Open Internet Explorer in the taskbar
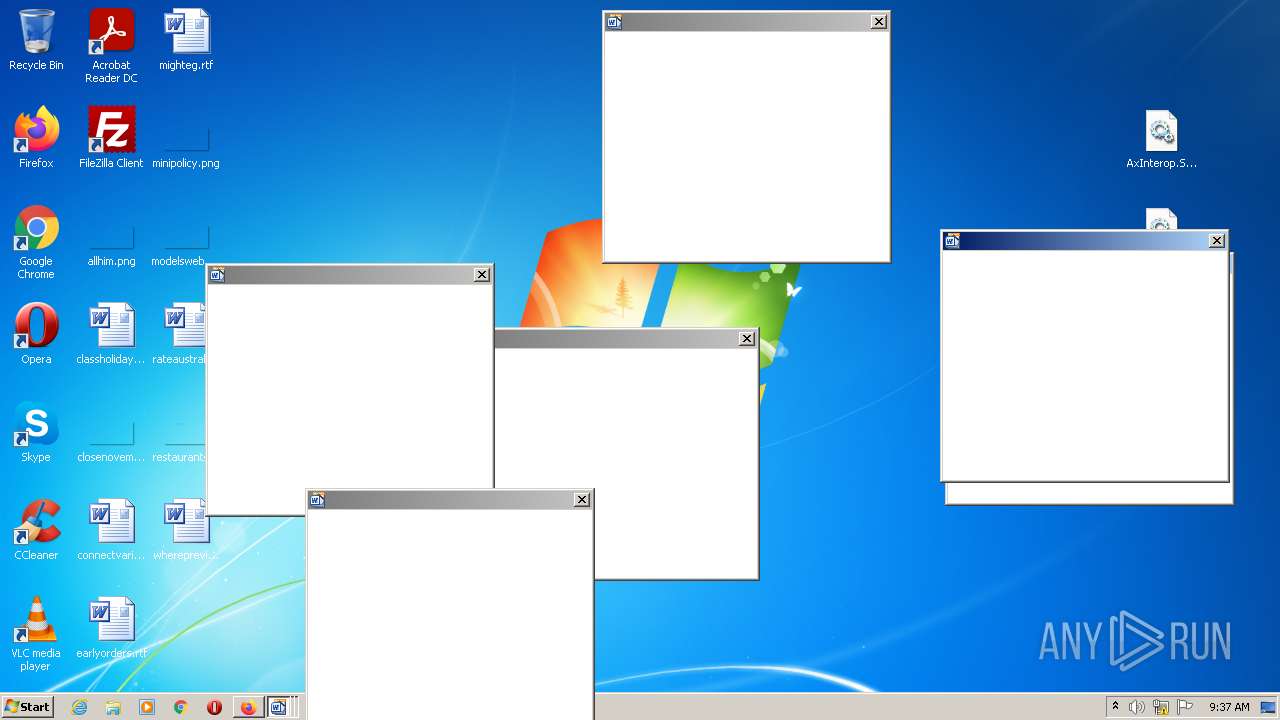Viewport: 1280px width, 720px height. pos(80,707)
